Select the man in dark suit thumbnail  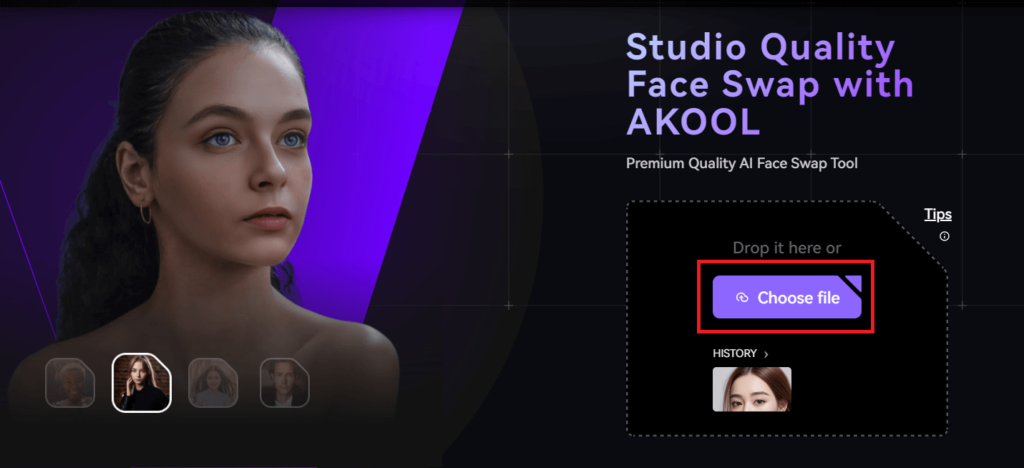coord(285,383)
